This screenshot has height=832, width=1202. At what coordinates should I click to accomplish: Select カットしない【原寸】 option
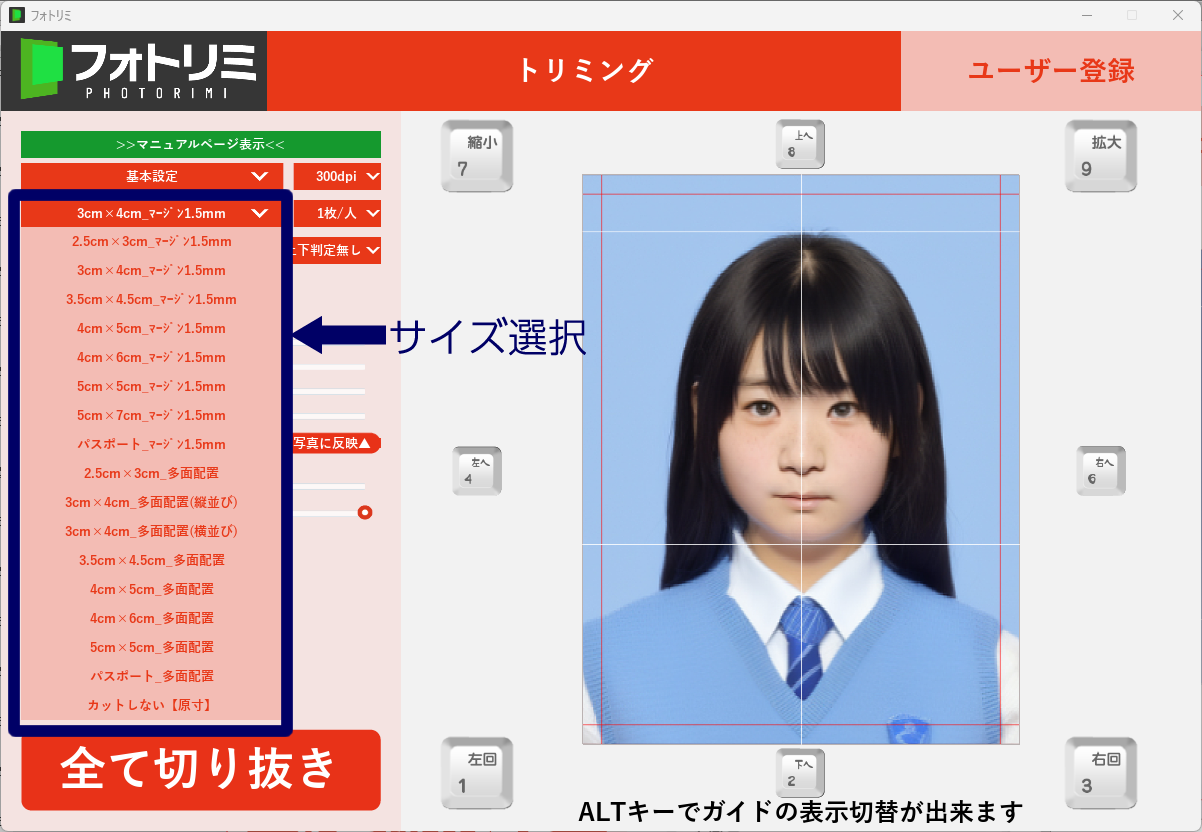151,705
